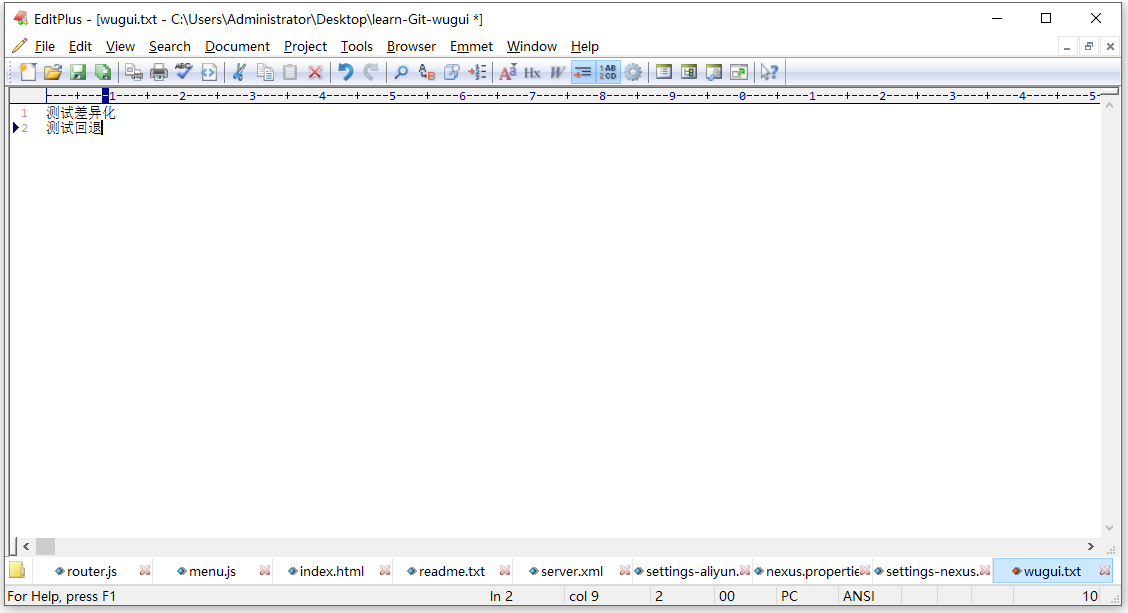Click the Copy icon
This screenshot has width=1128, height=613.
pos(265,72)
